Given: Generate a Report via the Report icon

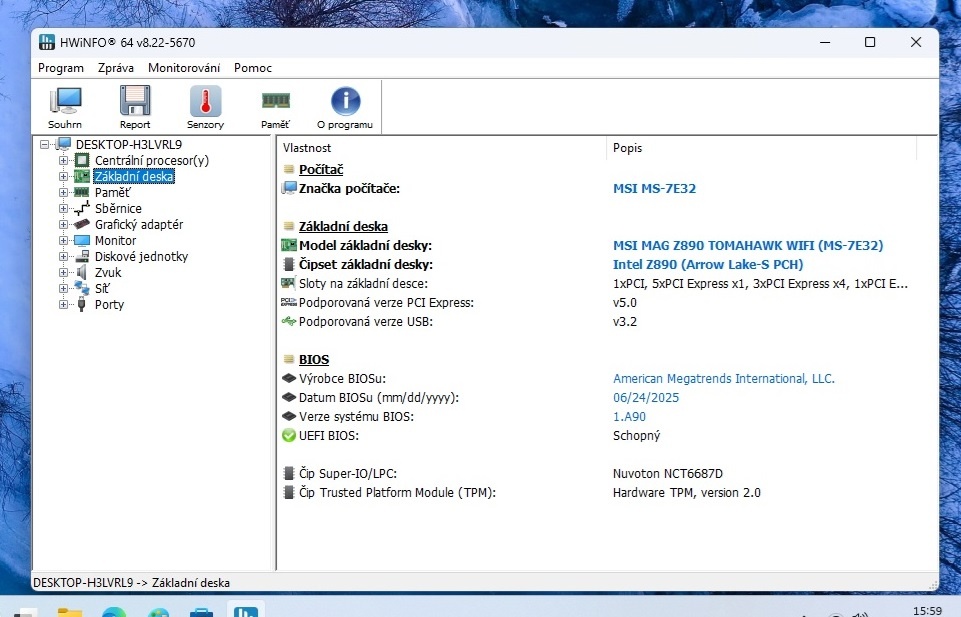Looking at the screenshot, I should click(x=134, y=105).
